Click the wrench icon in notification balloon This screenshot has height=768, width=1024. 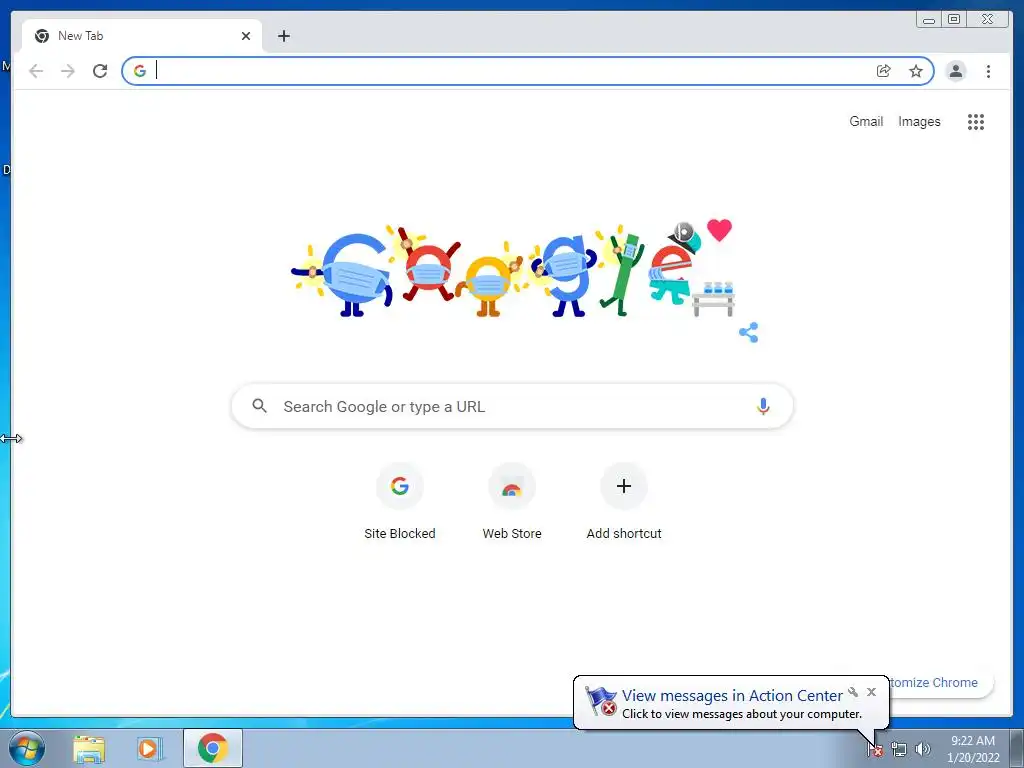853,692
